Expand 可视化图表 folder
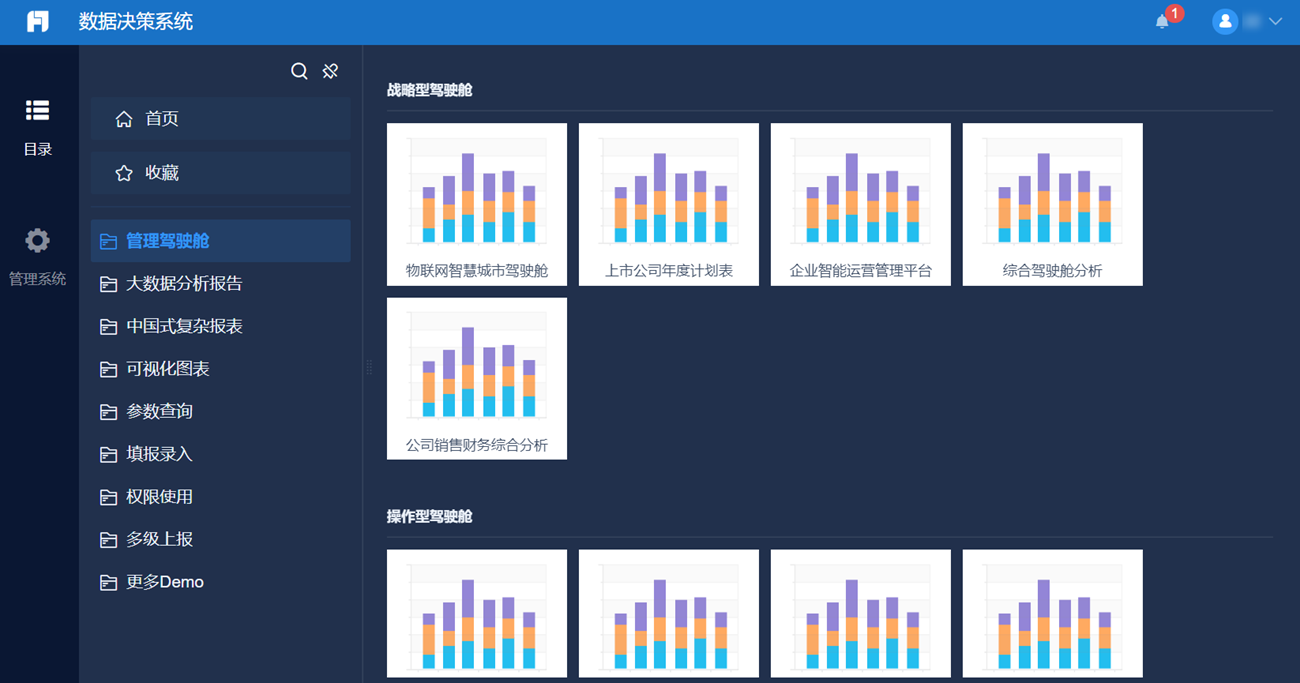Screen dimensions: 1300x683 (220, 369)
